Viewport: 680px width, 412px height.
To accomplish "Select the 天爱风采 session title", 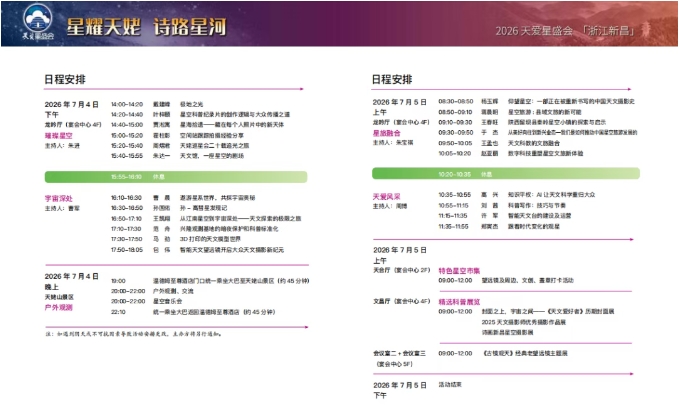I will 386,196.
